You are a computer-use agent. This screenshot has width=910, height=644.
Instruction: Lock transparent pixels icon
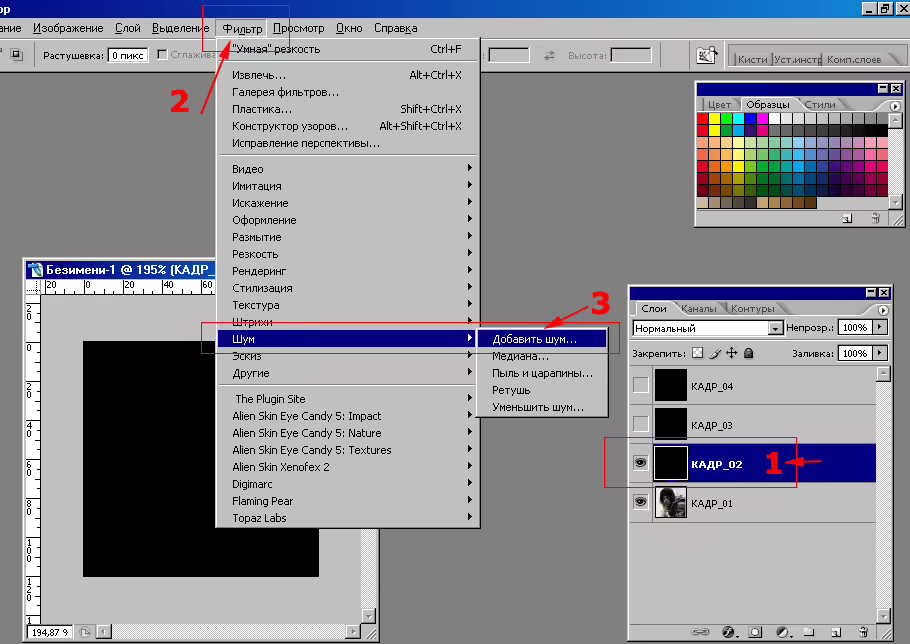coord(698,353)
